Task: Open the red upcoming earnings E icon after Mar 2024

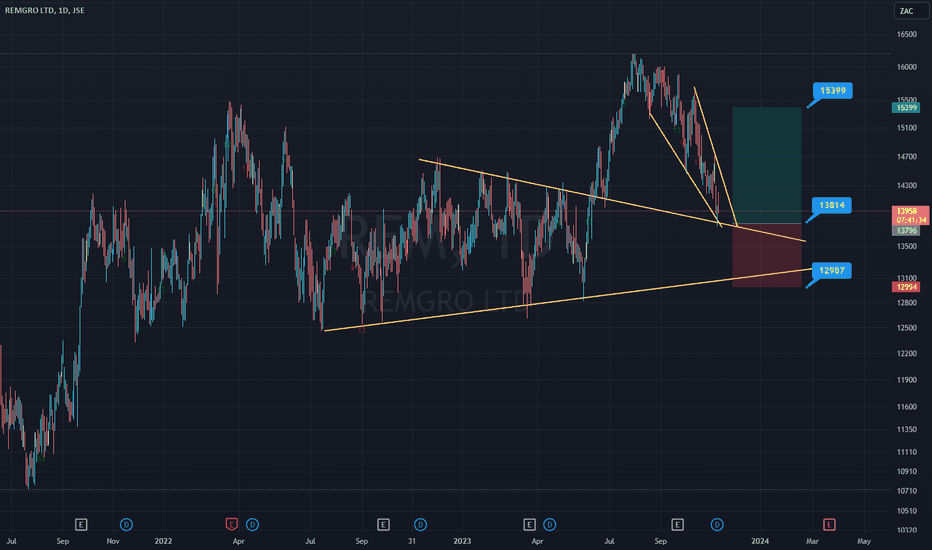Action: 829,524
